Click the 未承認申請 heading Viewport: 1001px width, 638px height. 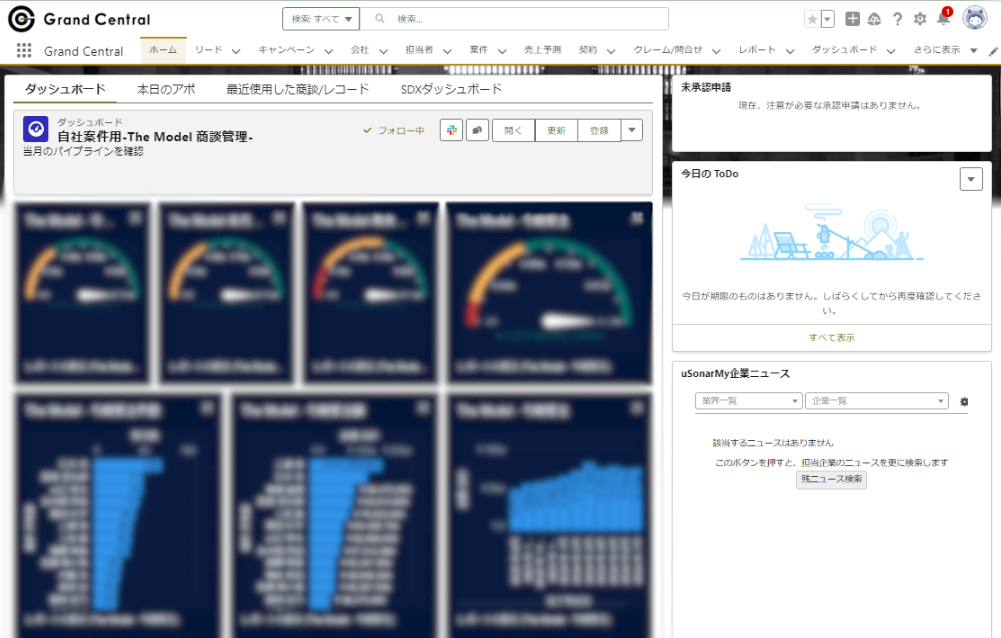706,87
